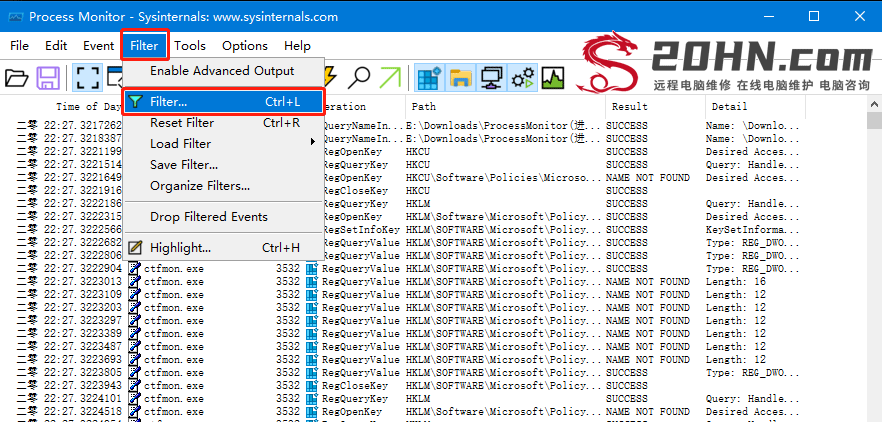Click the Save toolbar icon
882x422 pixels.
click(x=47, y=78)
